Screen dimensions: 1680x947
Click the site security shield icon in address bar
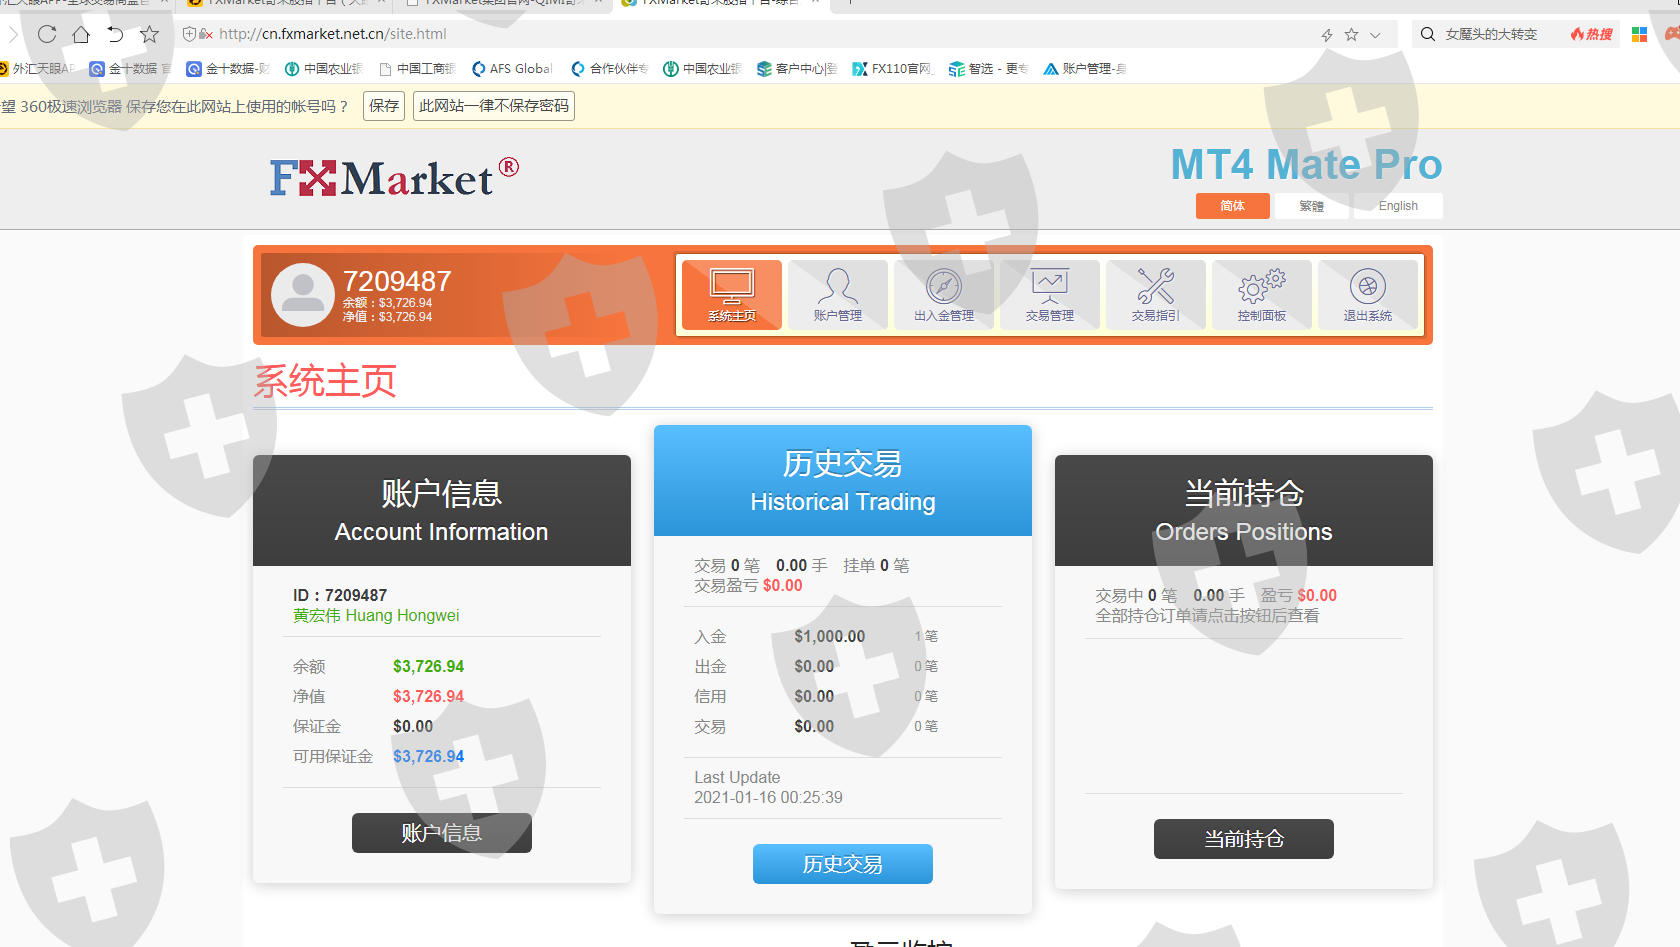(189, 34)
